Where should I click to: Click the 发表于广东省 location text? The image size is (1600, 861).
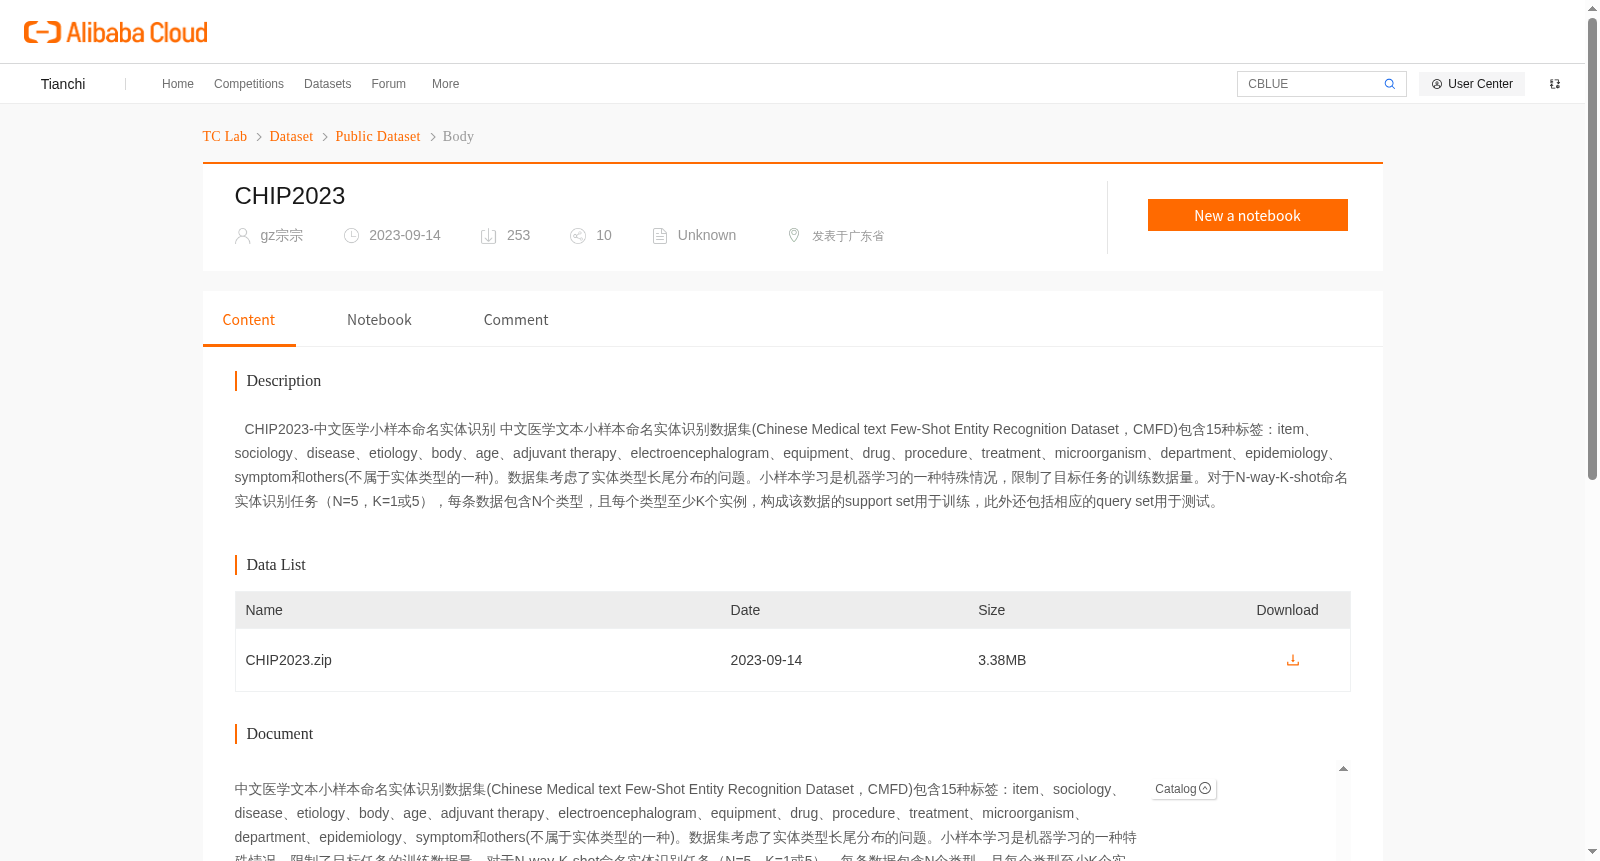[848, 236]
